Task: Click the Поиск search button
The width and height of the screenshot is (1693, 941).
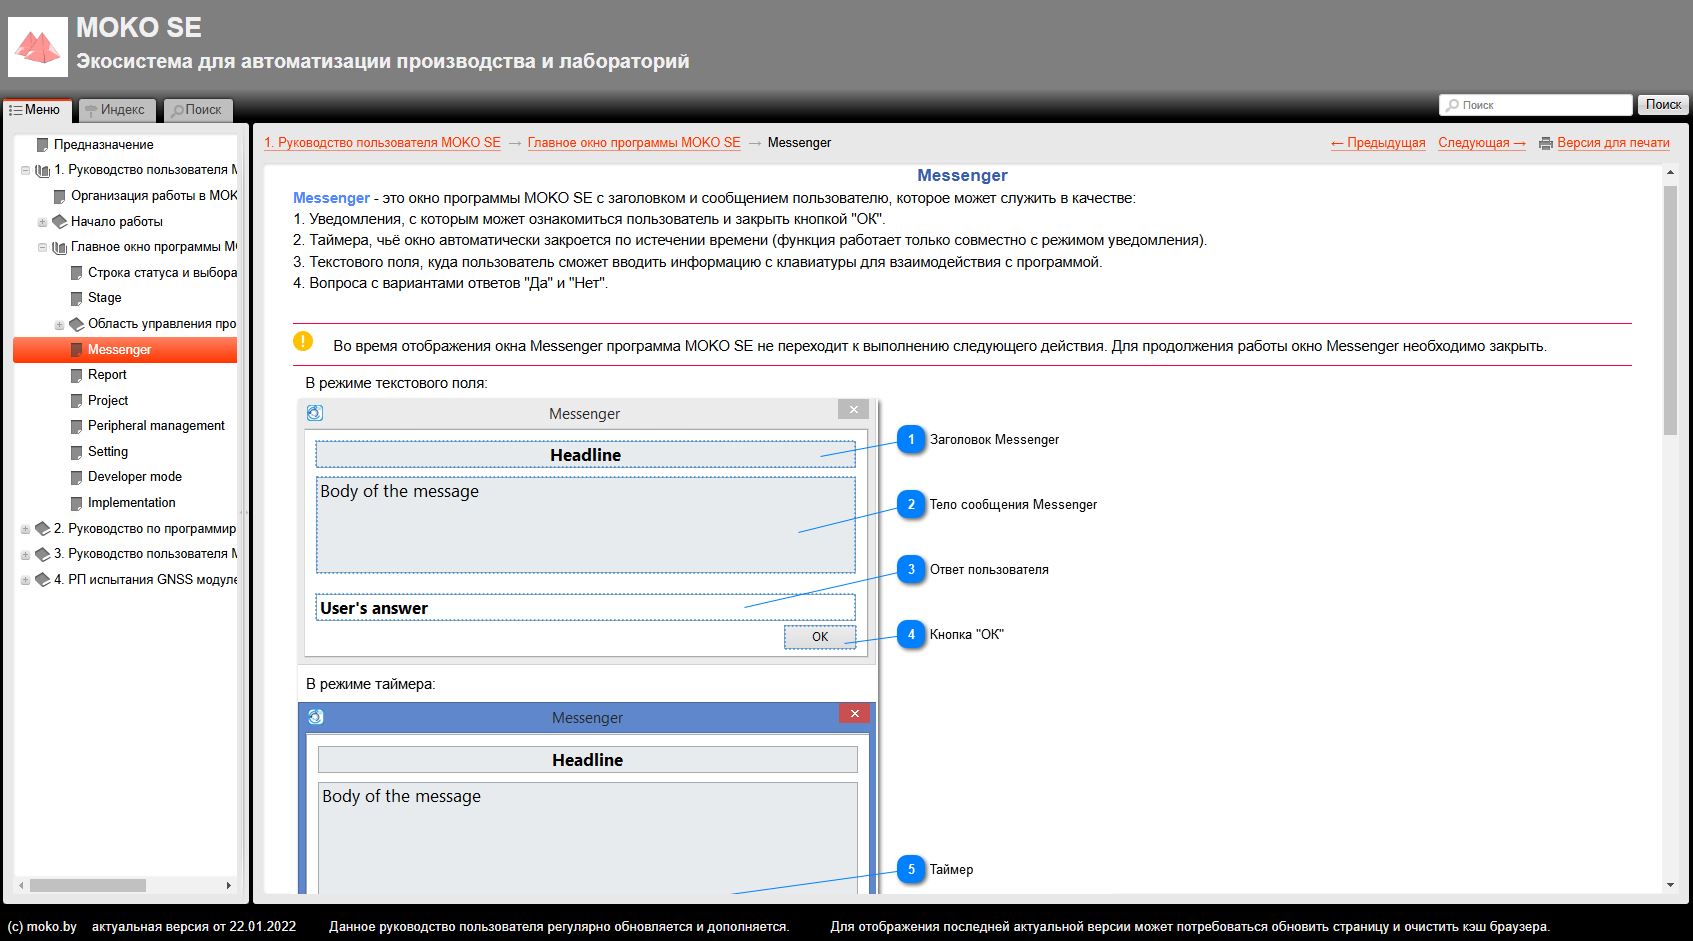Action: point(1663,104)
